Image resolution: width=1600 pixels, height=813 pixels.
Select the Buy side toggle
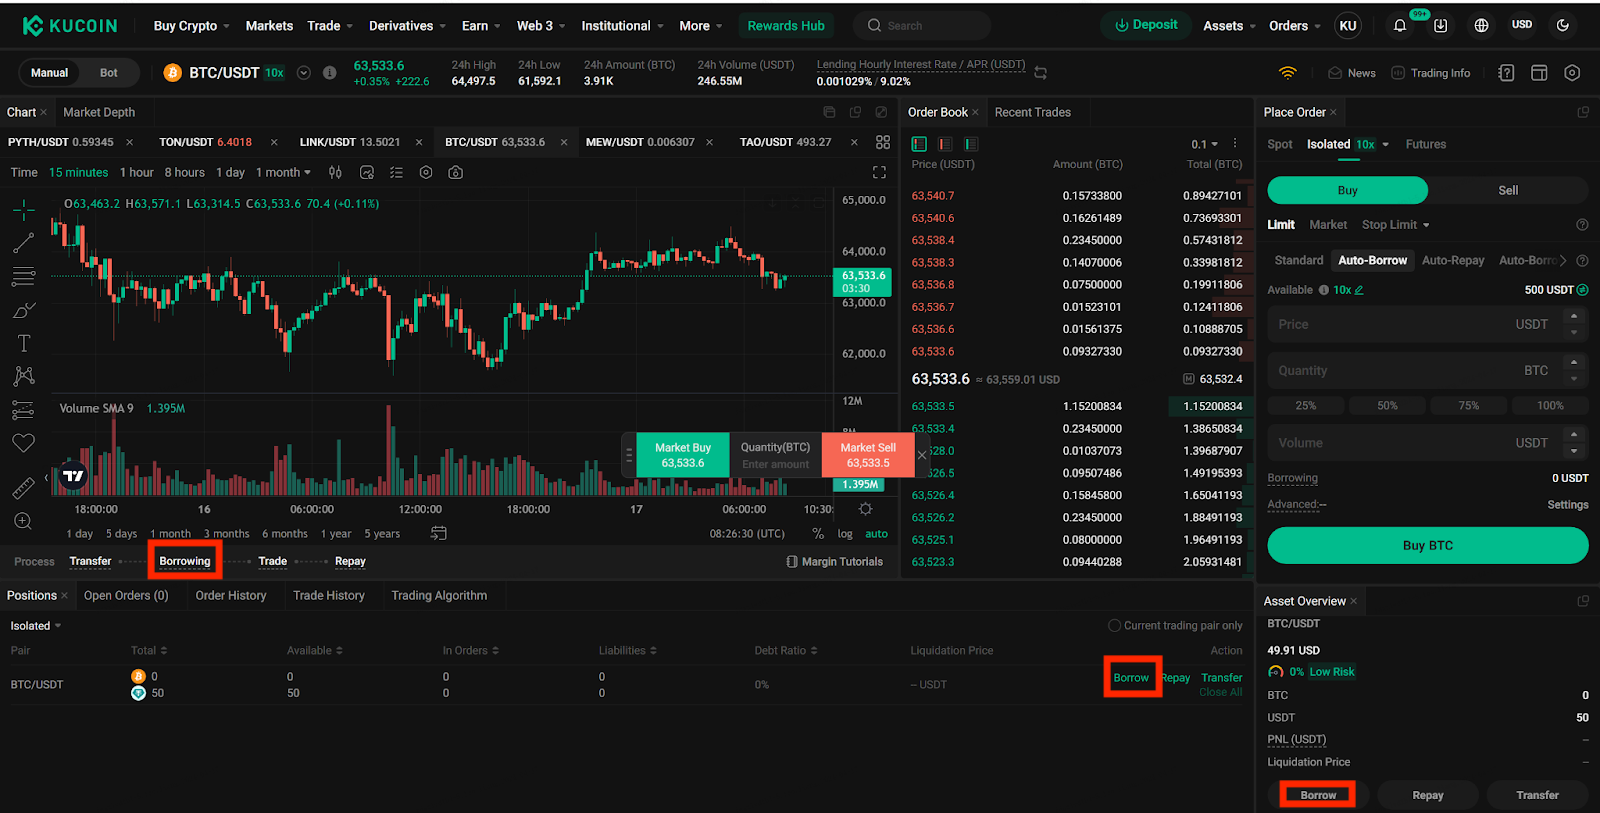1347,190
